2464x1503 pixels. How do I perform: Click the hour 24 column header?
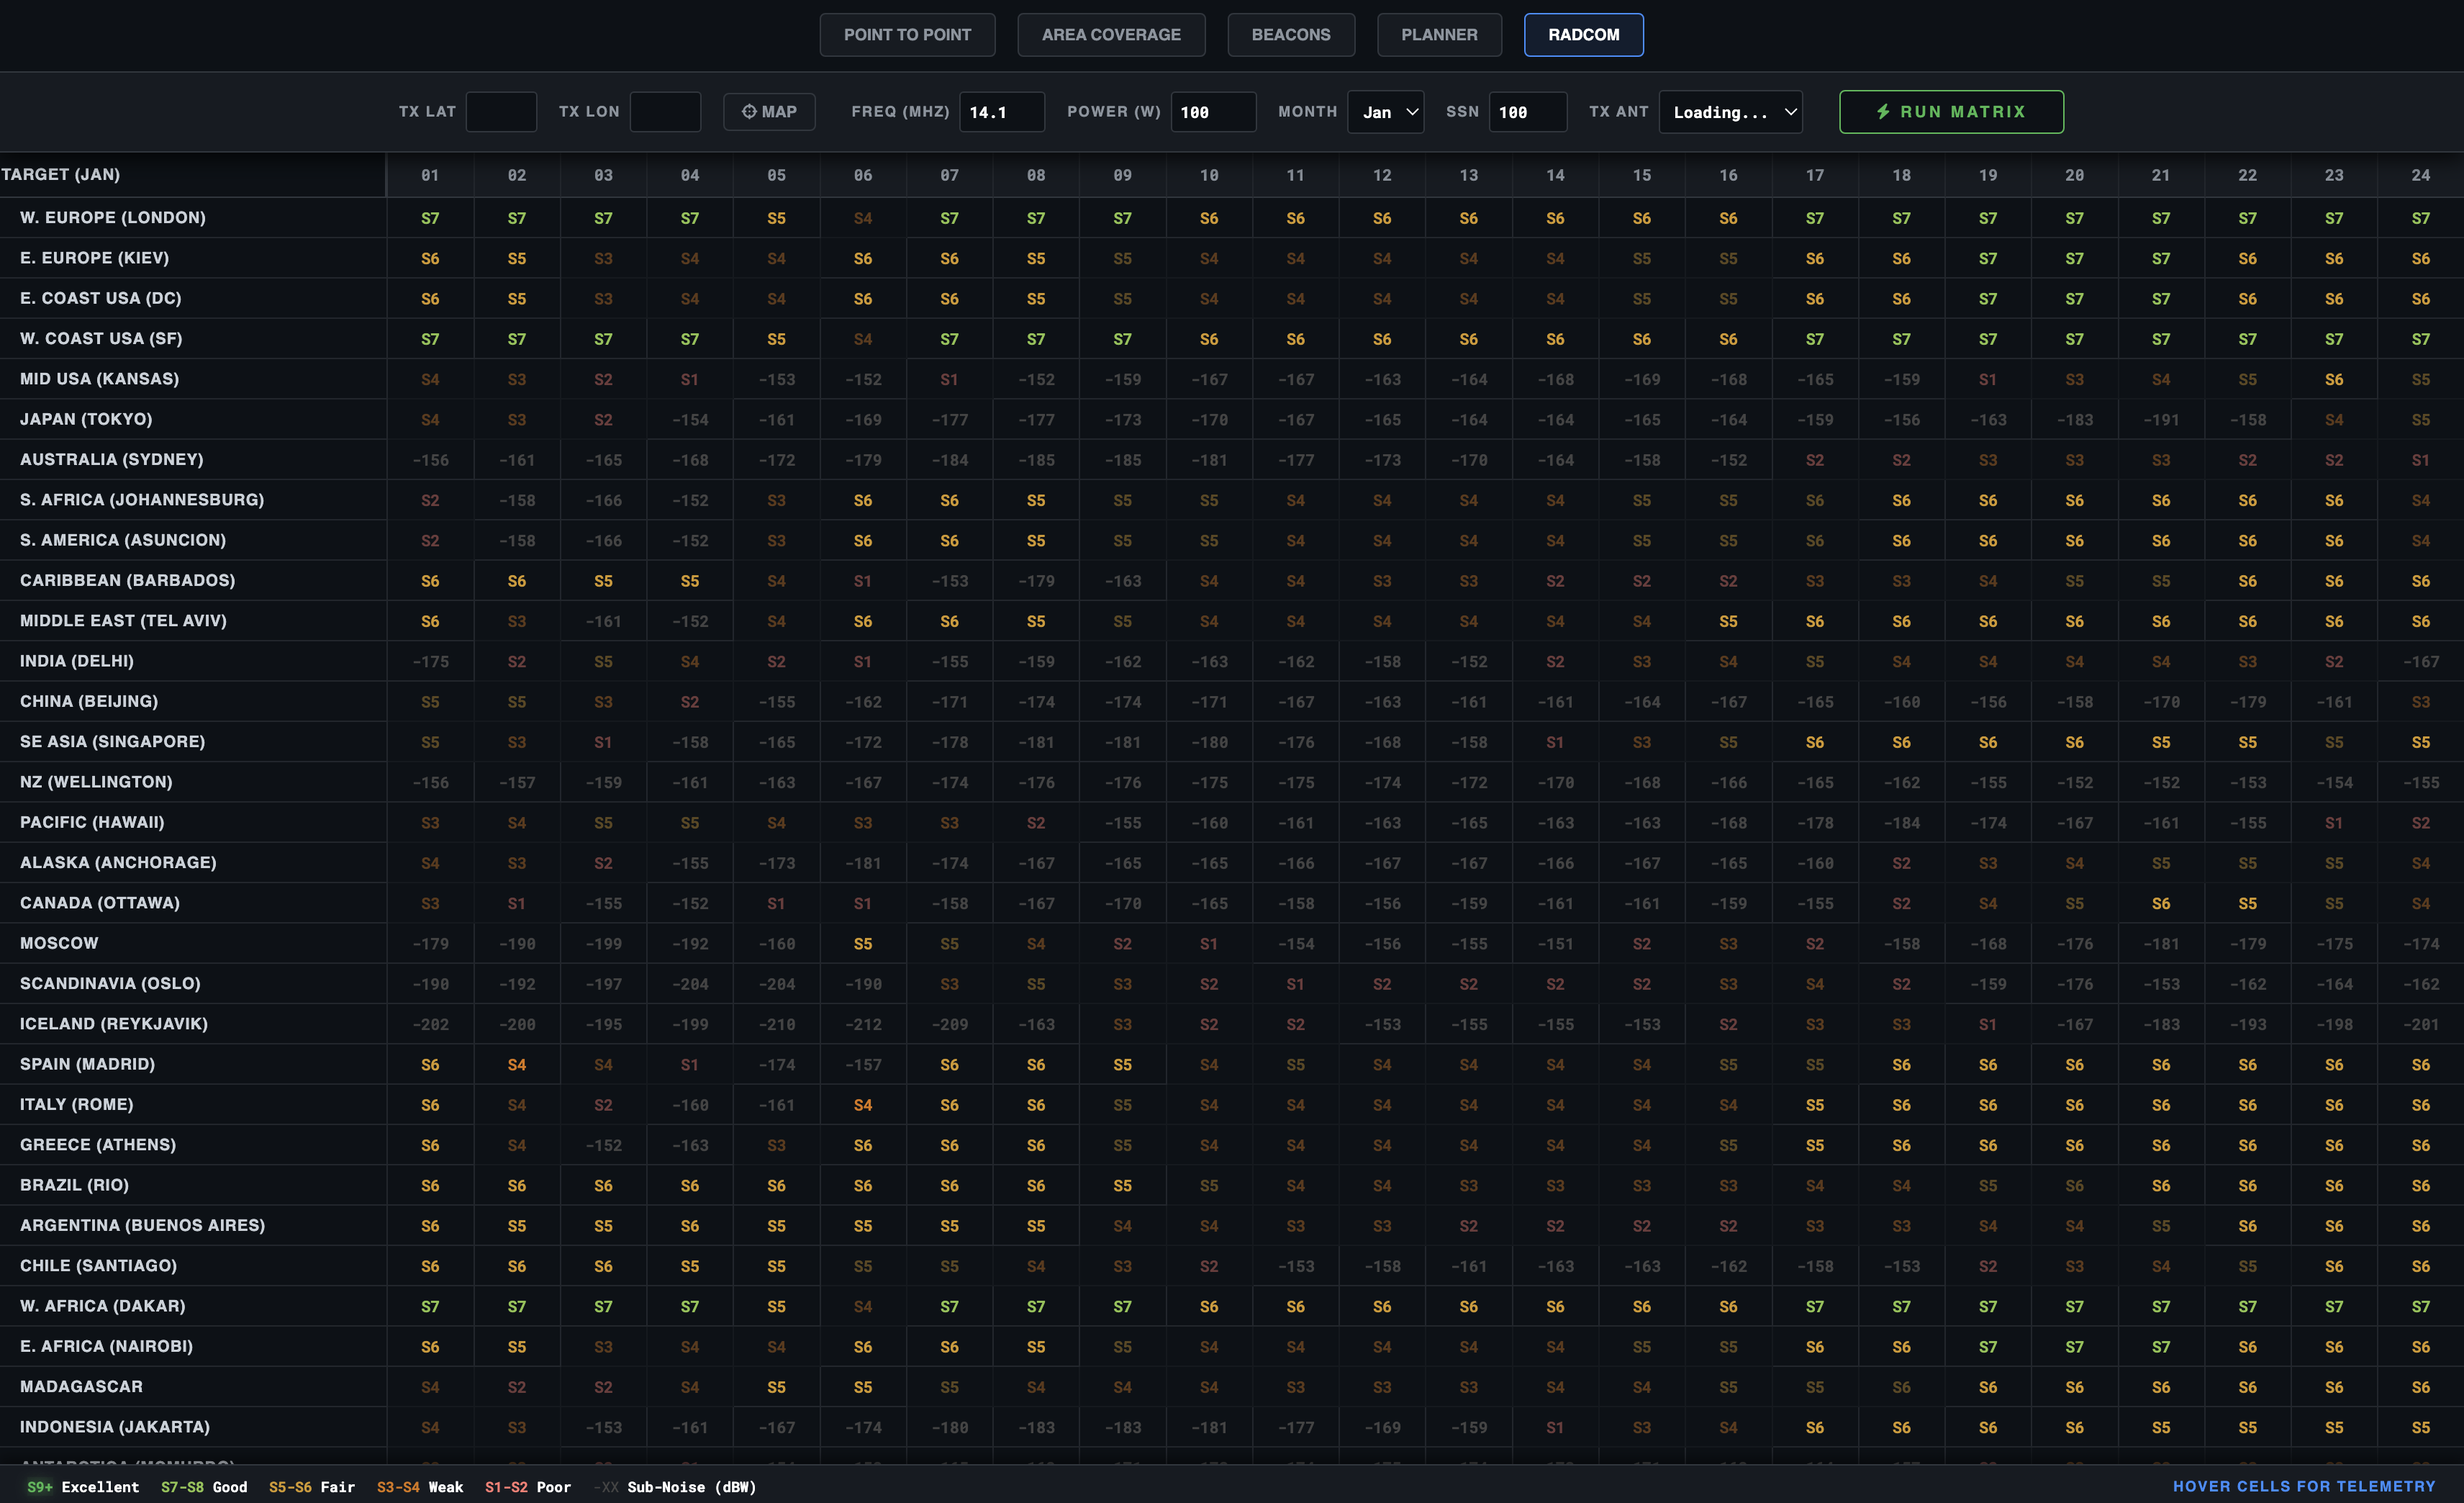tap(2420, 175)
